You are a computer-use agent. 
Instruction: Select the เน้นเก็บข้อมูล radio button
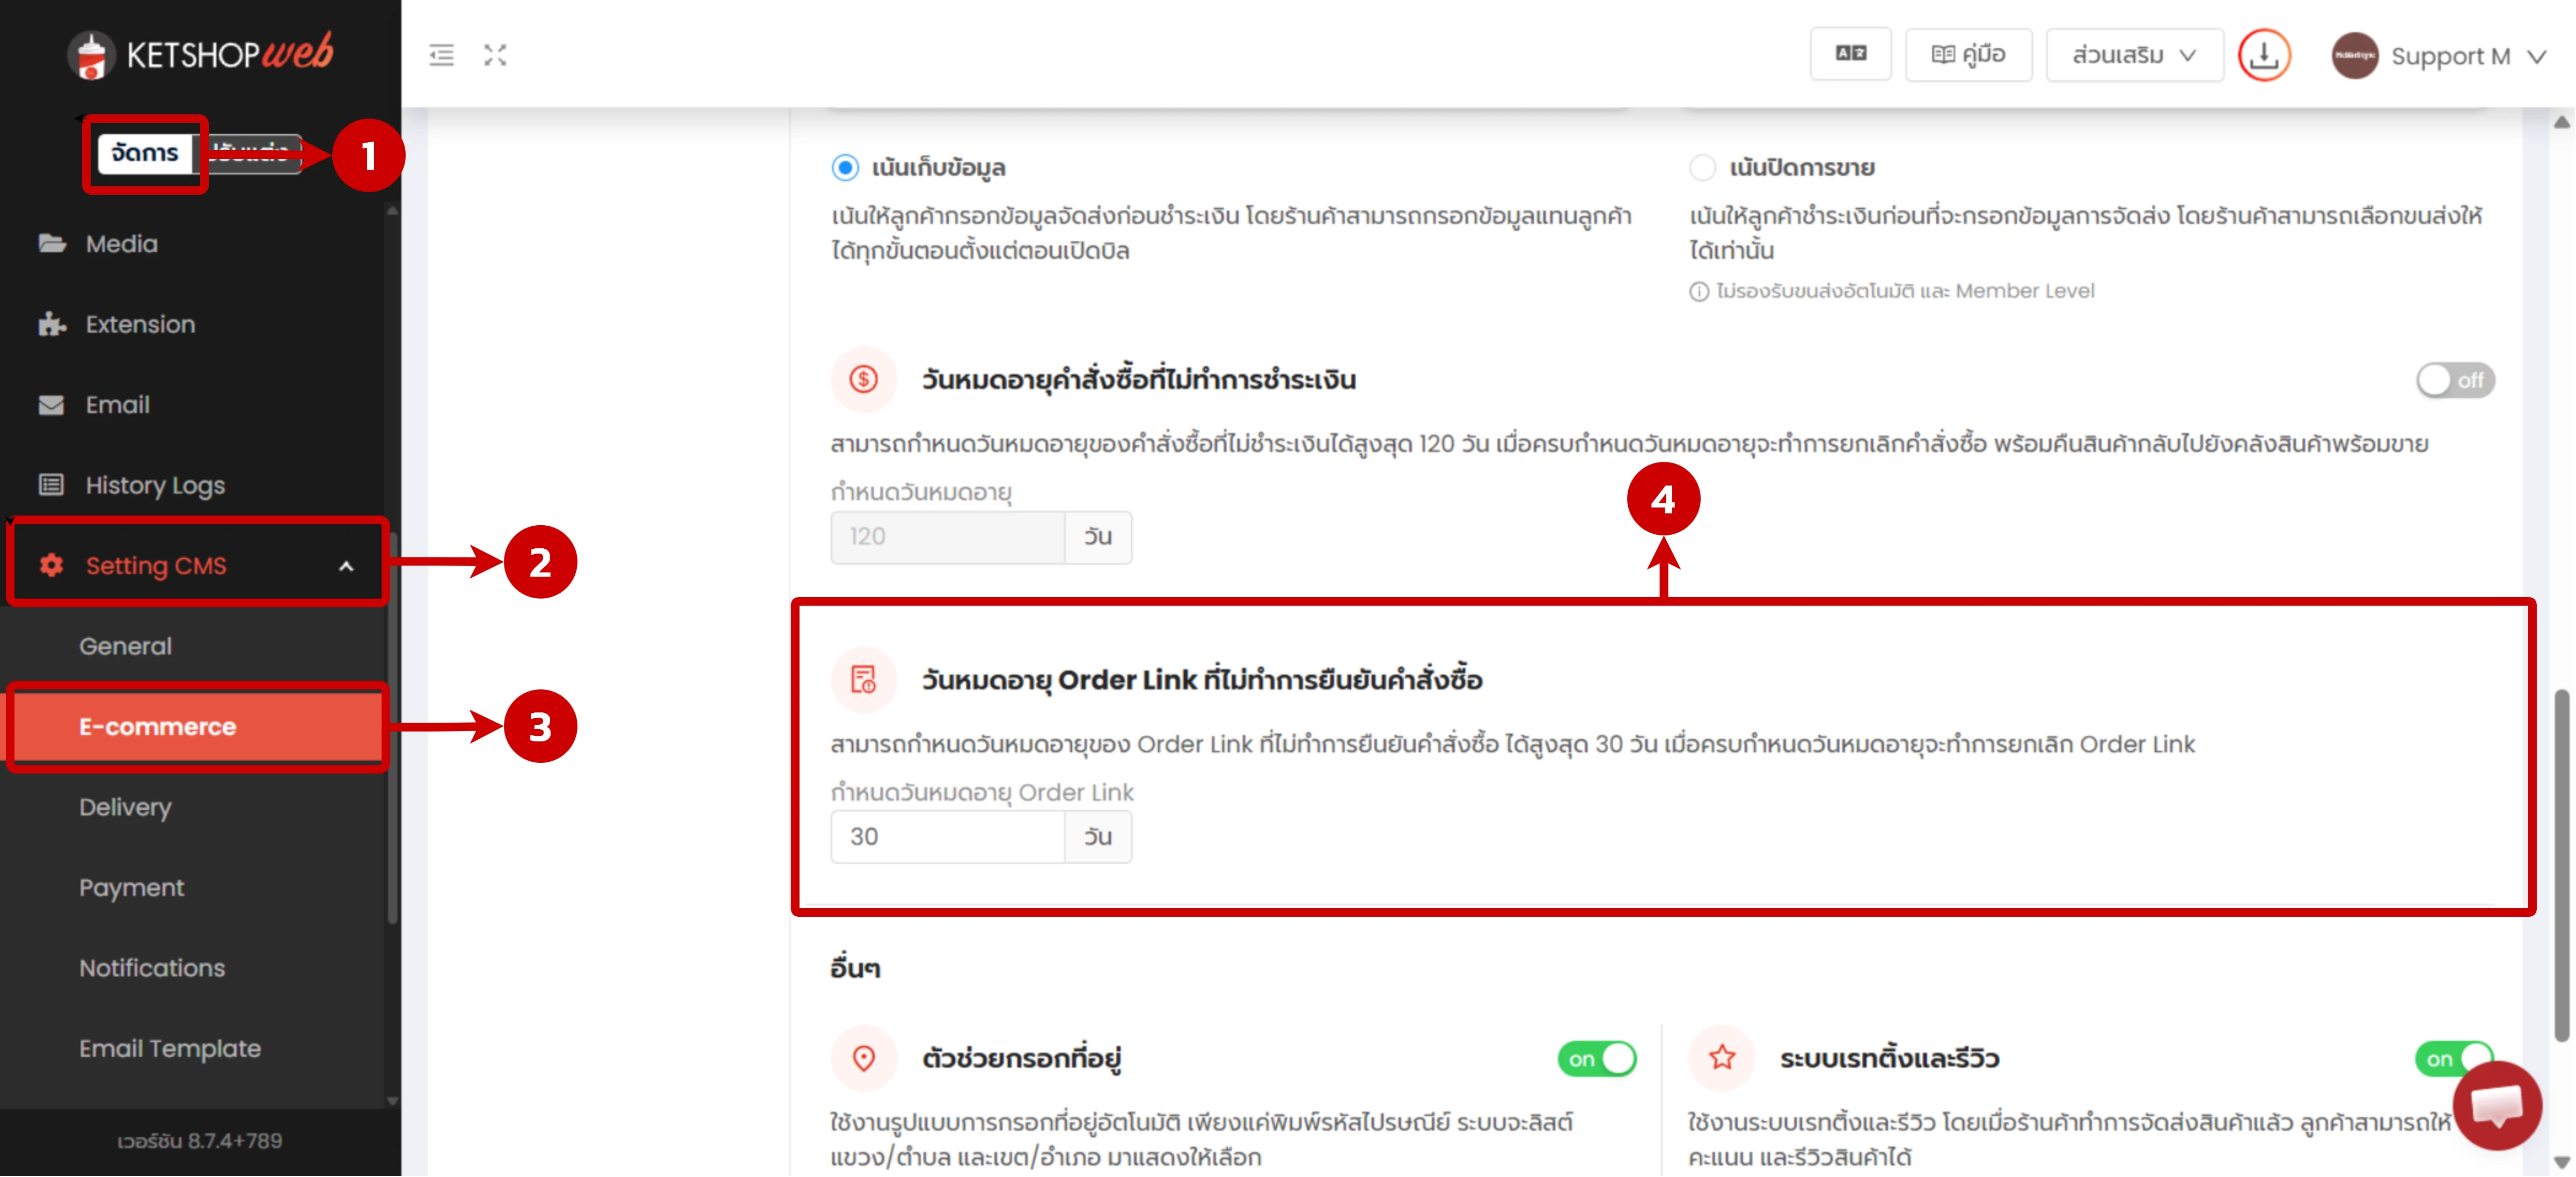pos(845,168)
